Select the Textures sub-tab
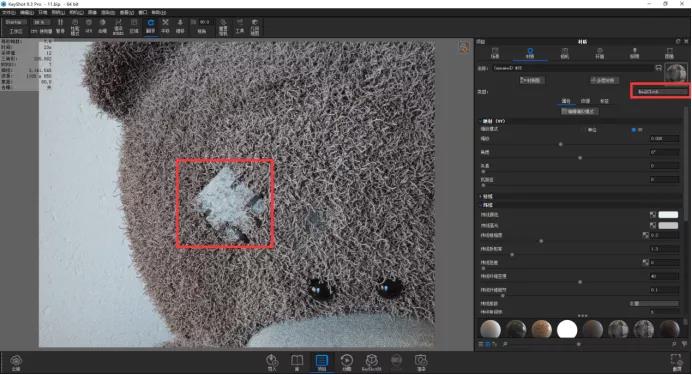Image resolution: width=692 pixels, height=375 pixels. pyautogui.click(x=586, y=101)
